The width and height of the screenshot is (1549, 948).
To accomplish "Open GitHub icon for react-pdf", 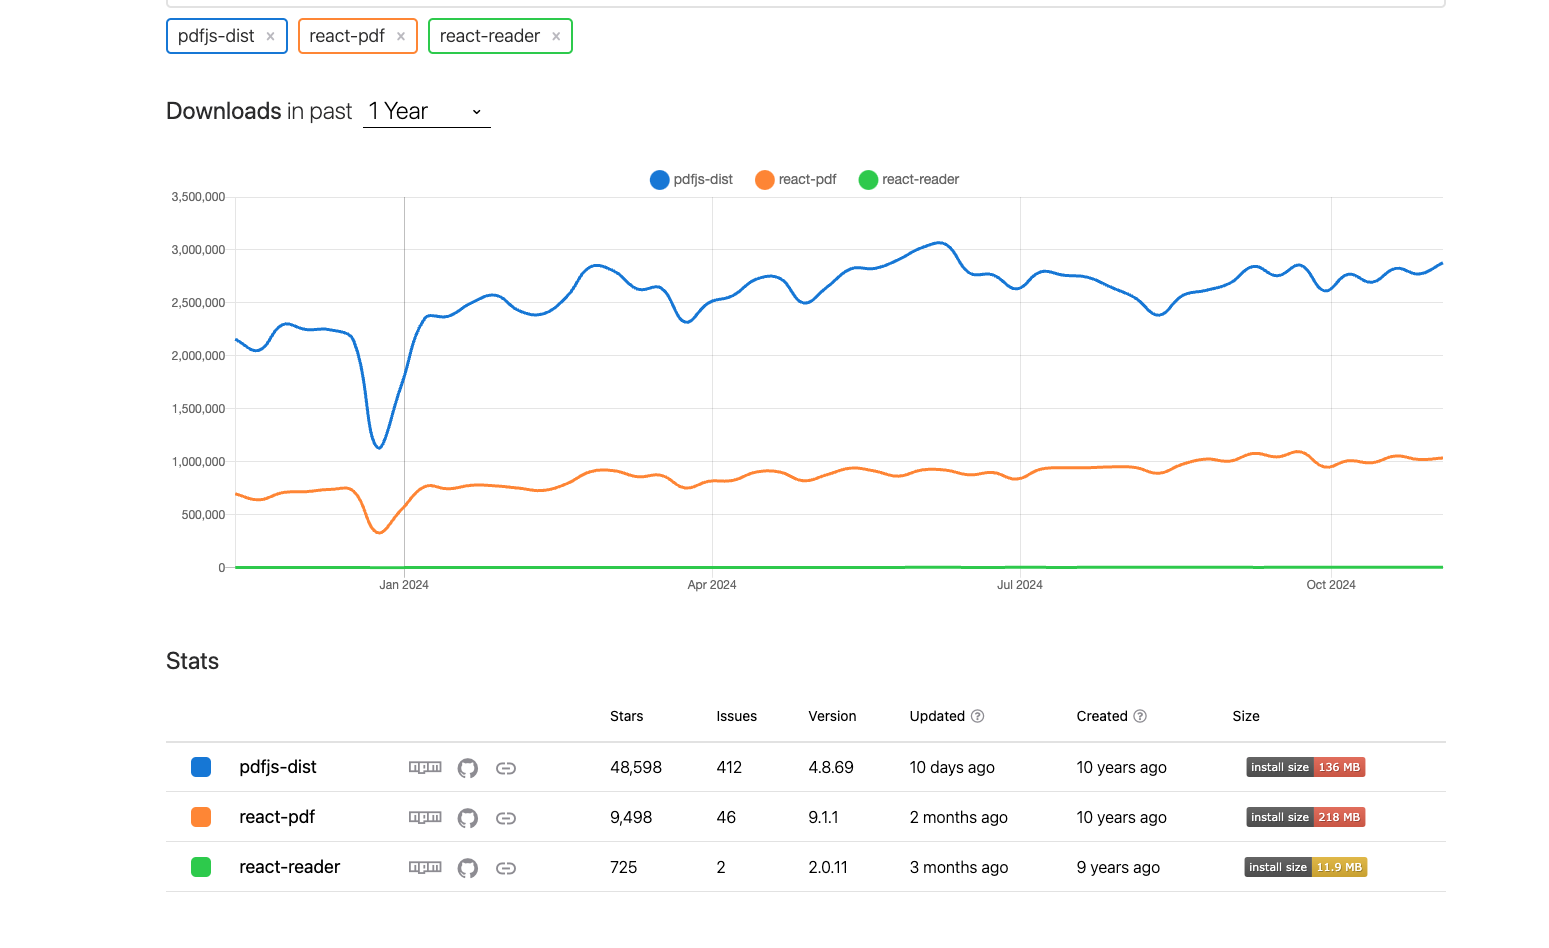I will coord(467,818).
